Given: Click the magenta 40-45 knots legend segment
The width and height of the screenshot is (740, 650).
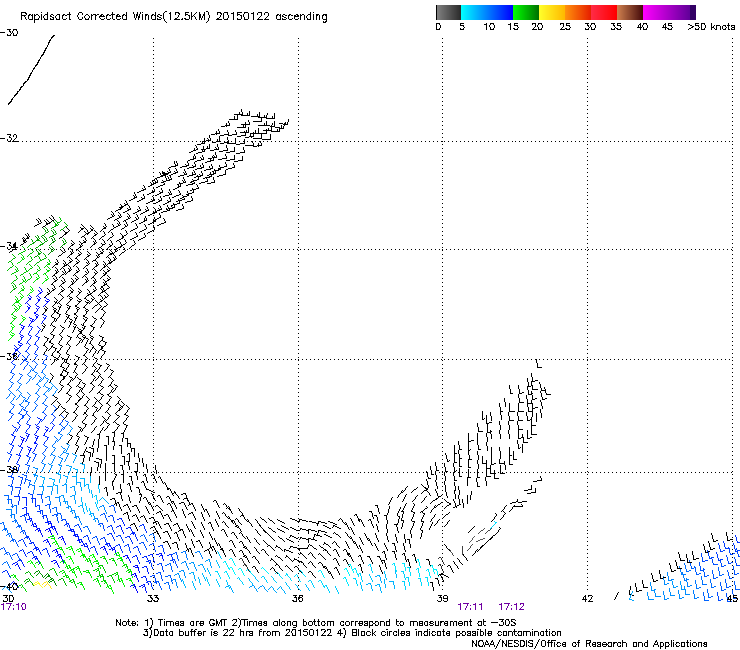Looking at the screenshot, I should pos(656,12).
